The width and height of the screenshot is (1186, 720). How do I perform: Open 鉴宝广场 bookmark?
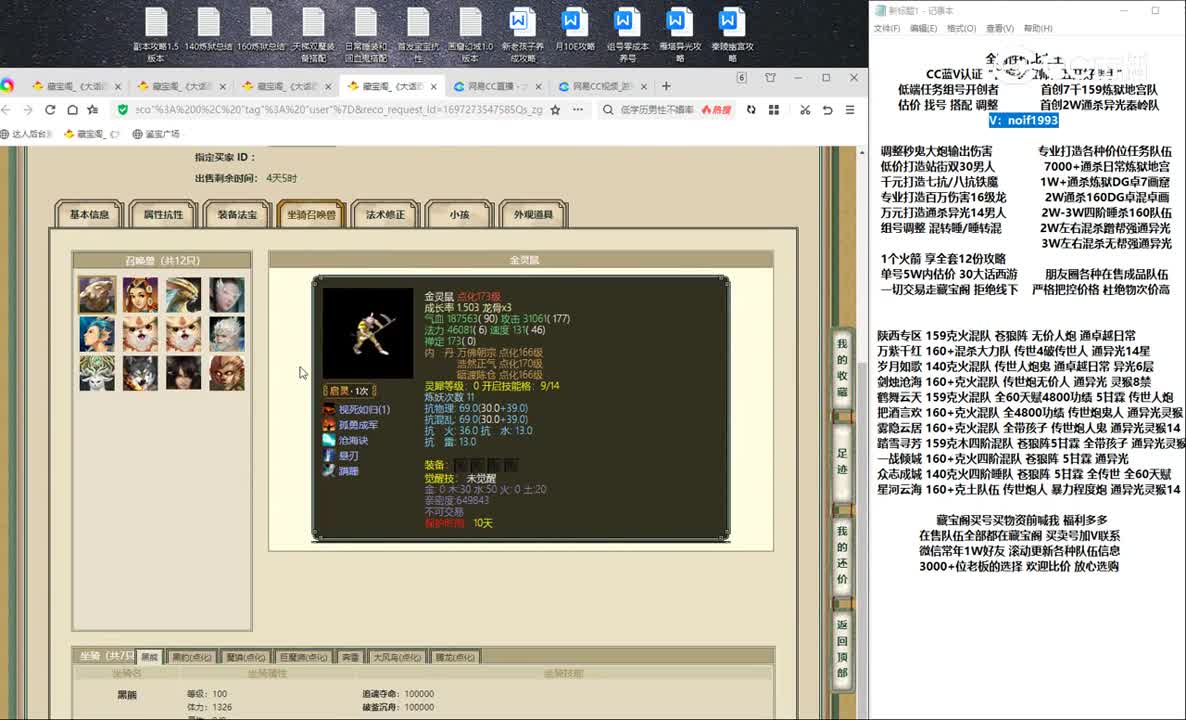[156, 134]
